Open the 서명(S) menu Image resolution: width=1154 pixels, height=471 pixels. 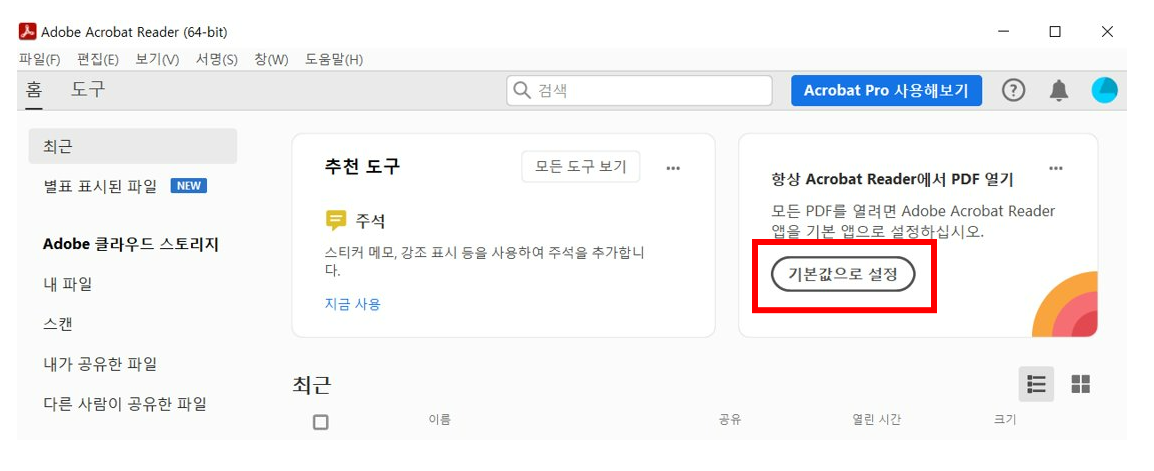(x=217, y=60)
